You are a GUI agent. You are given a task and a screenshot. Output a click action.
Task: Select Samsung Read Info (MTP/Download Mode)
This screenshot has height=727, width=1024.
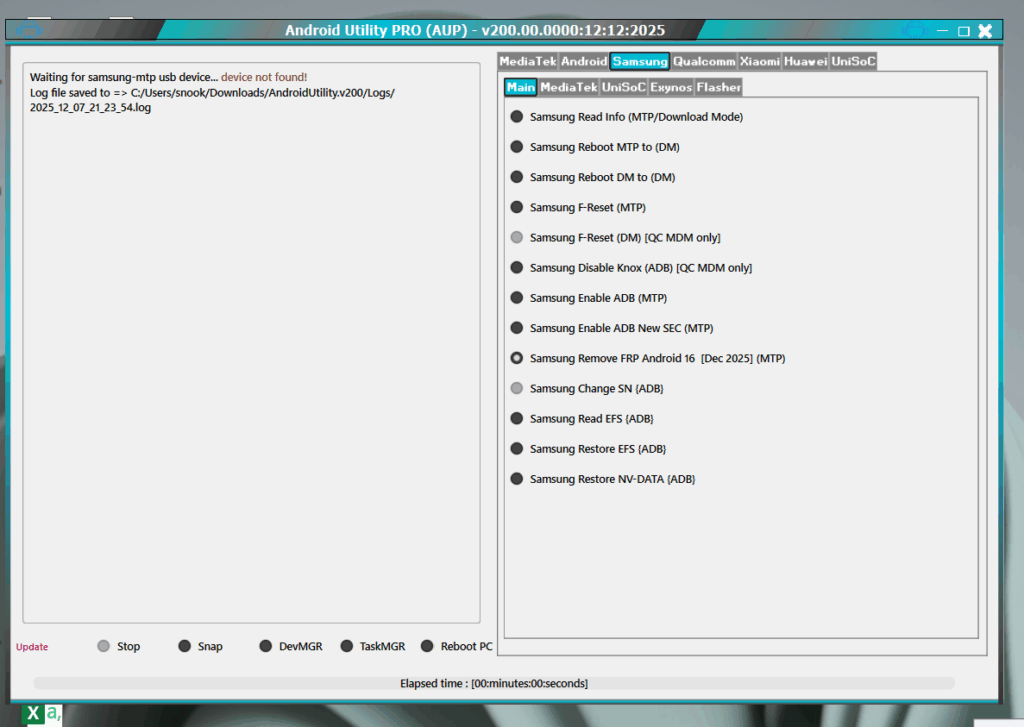click(x=517, y=116)
